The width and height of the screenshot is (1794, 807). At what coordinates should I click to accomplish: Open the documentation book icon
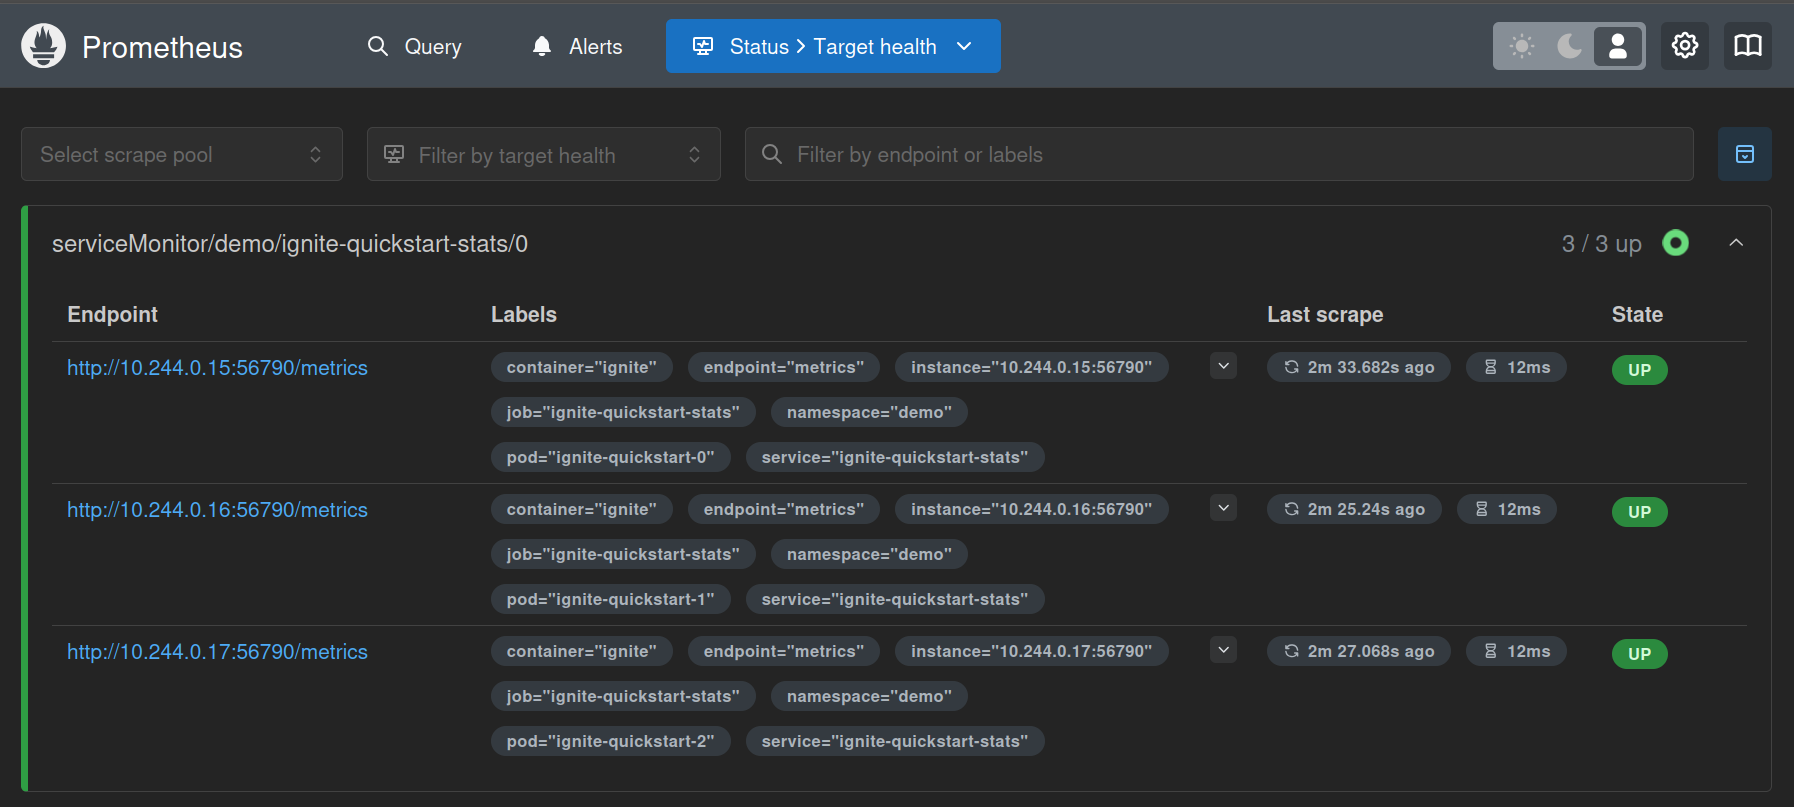pos(1747,46)
